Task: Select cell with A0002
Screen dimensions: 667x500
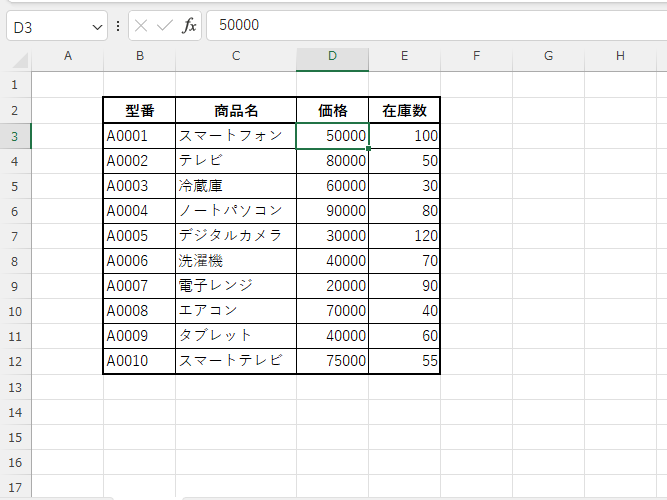Action: pos(140,161)
